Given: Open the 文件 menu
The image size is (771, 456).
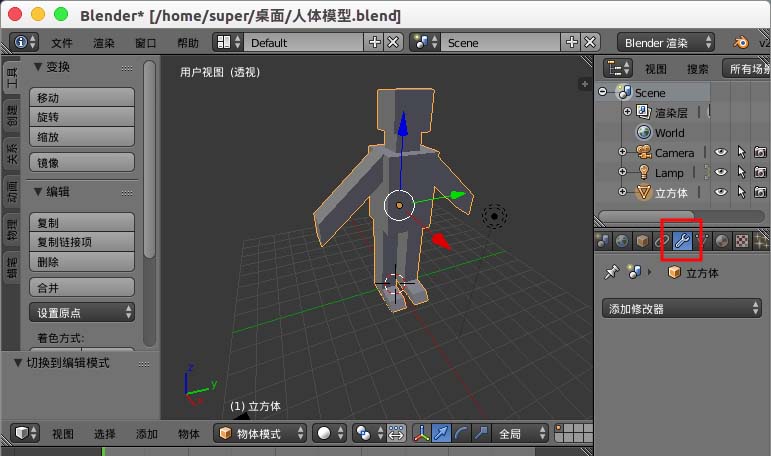Looking at the screenshot, I should [x=61, y=43].
